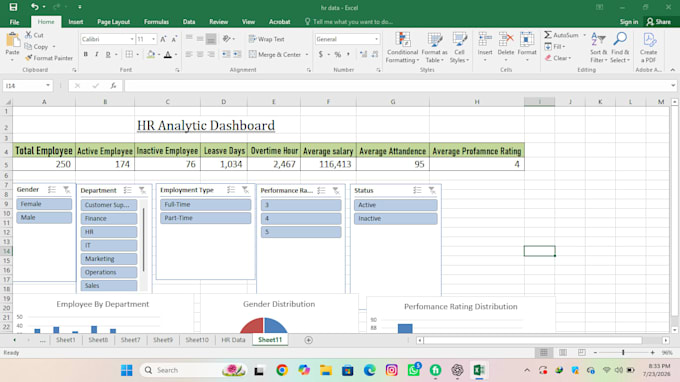Click the insert function fx icon
Image resolution: width=680 pixels, height=382 pixels.
pyautogui.click(x=113, y=86)
